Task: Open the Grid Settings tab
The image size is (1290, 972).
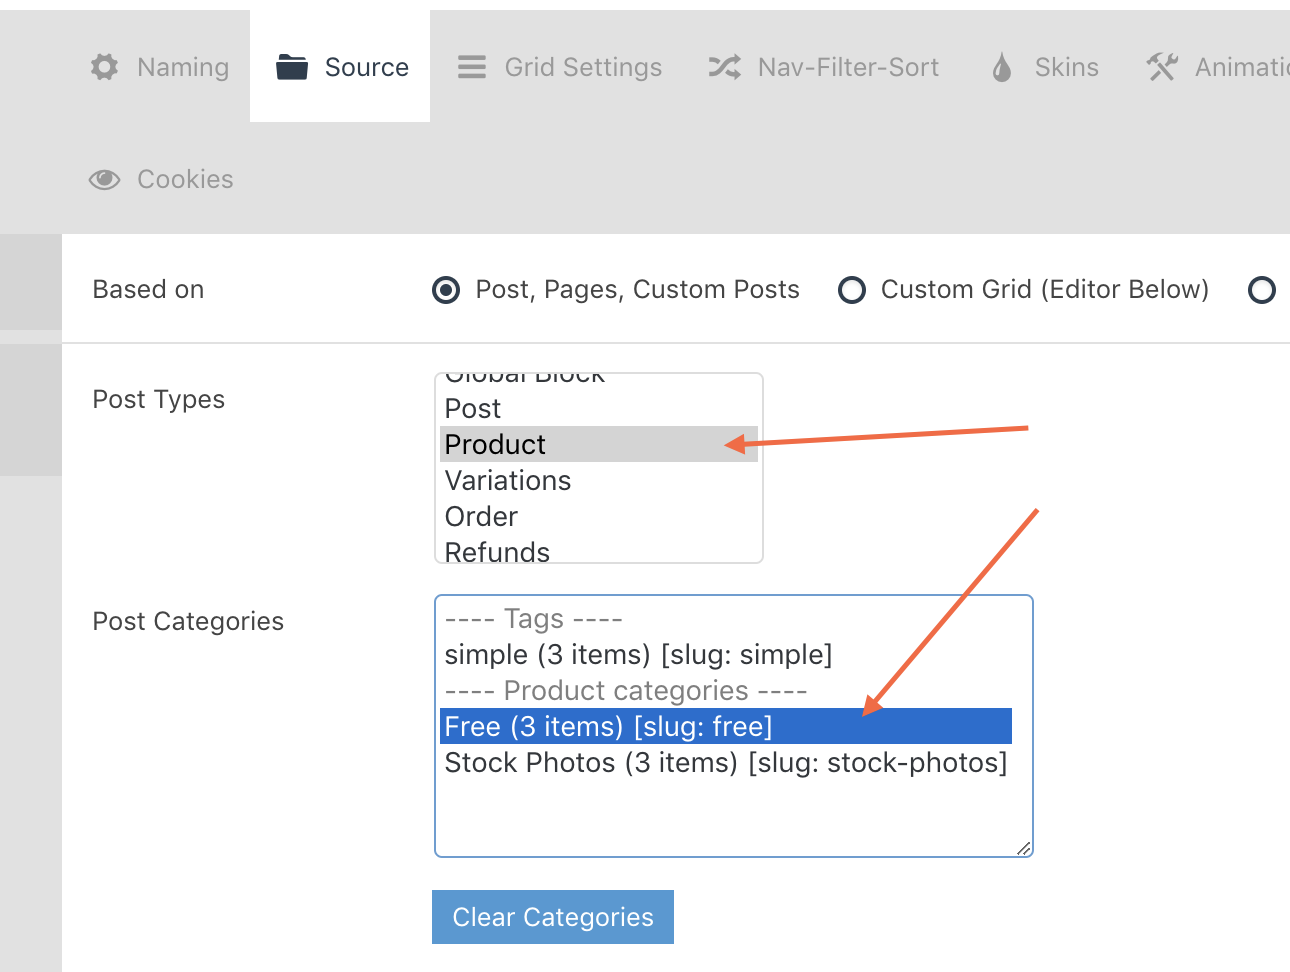Action: pos(583,67)
